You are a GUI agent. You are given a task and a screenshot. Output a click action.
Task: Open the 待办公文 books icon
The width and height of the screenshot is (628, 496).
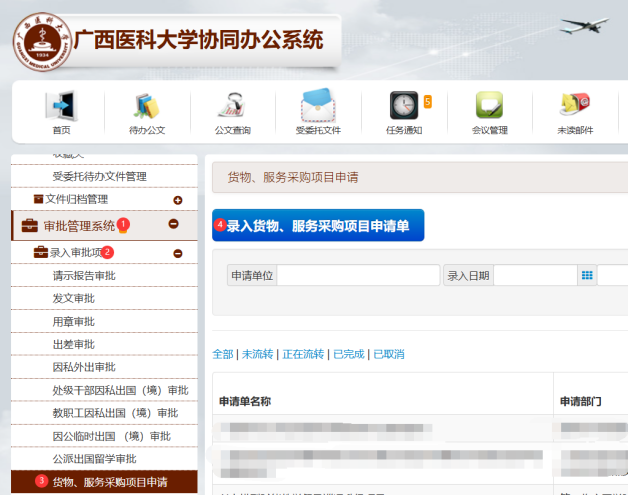point(147,106)
